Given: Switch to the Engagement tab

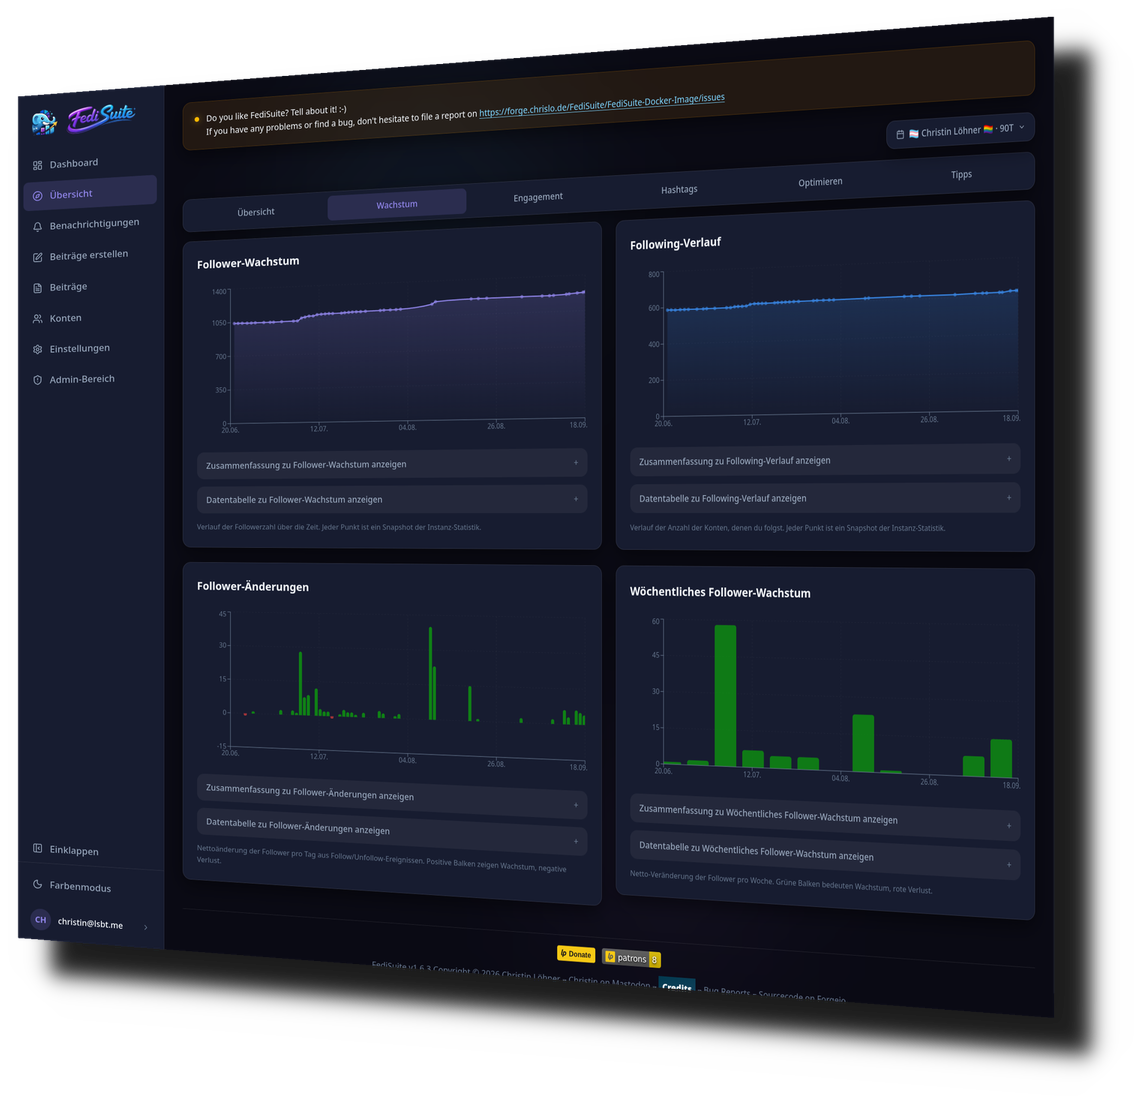Looking at the screenshot, I should (537, 197).
